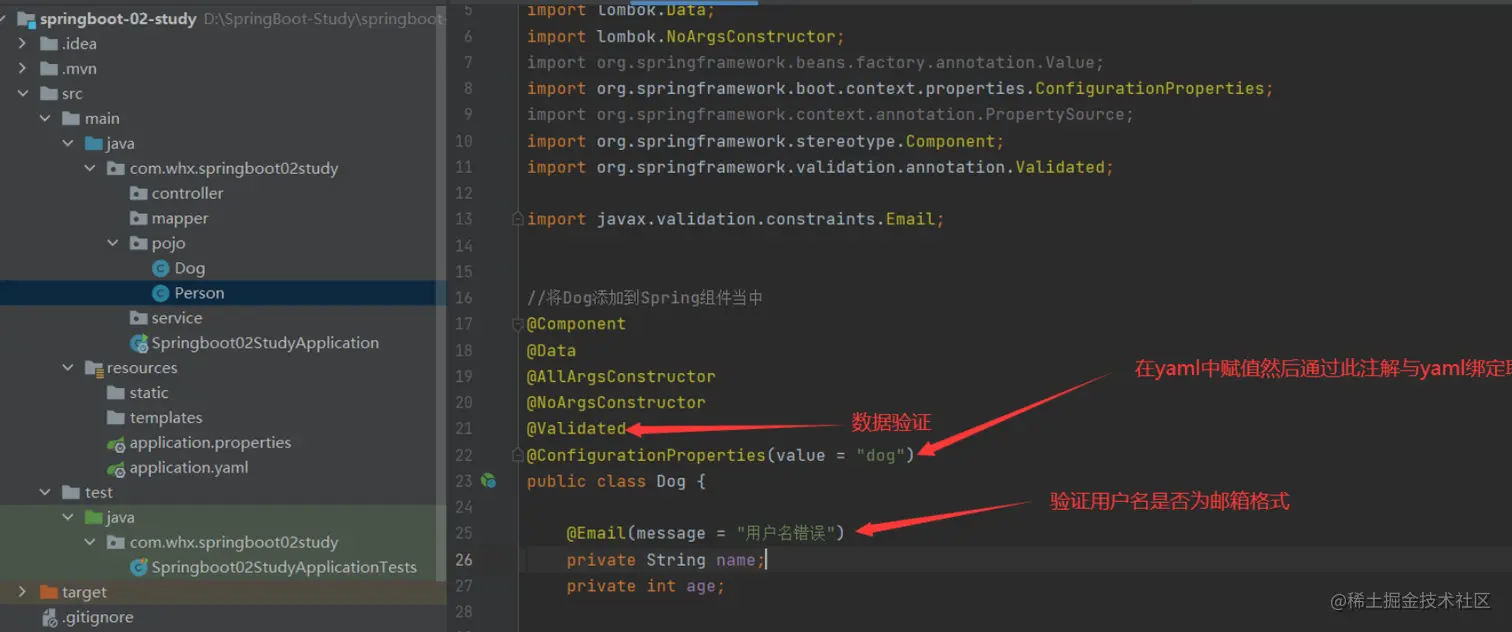The image size is (1512, 632).
Task: Click the application.properties file icon
Action: tap(116, 443)
